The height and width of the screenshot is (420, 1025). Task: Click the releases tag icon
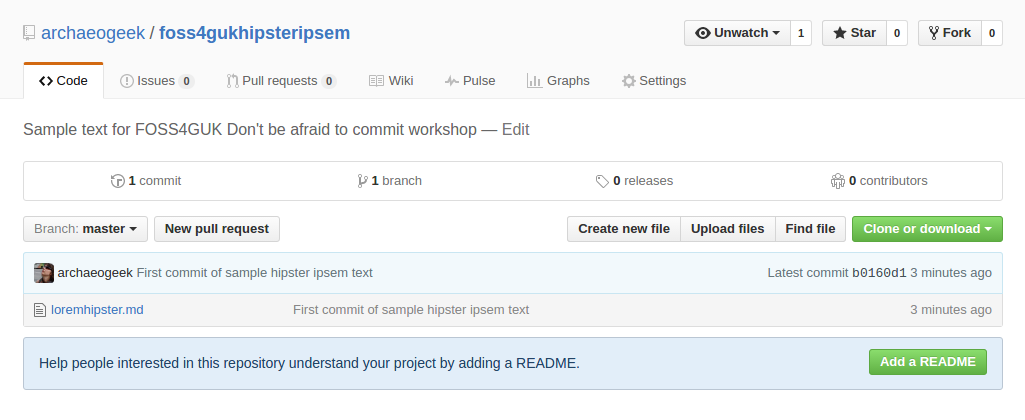point(602,181)
